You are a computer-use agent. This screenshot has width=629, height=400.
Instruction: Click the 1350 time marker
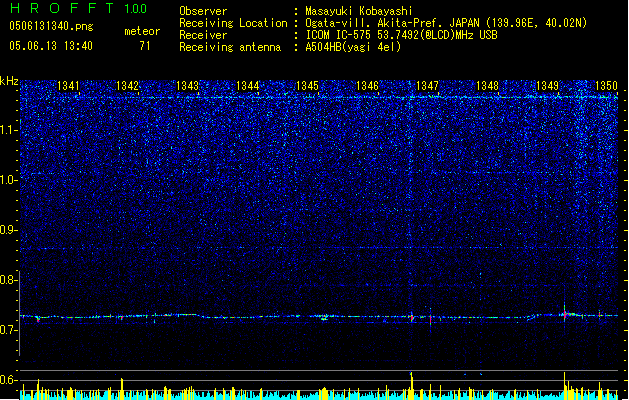606,86
